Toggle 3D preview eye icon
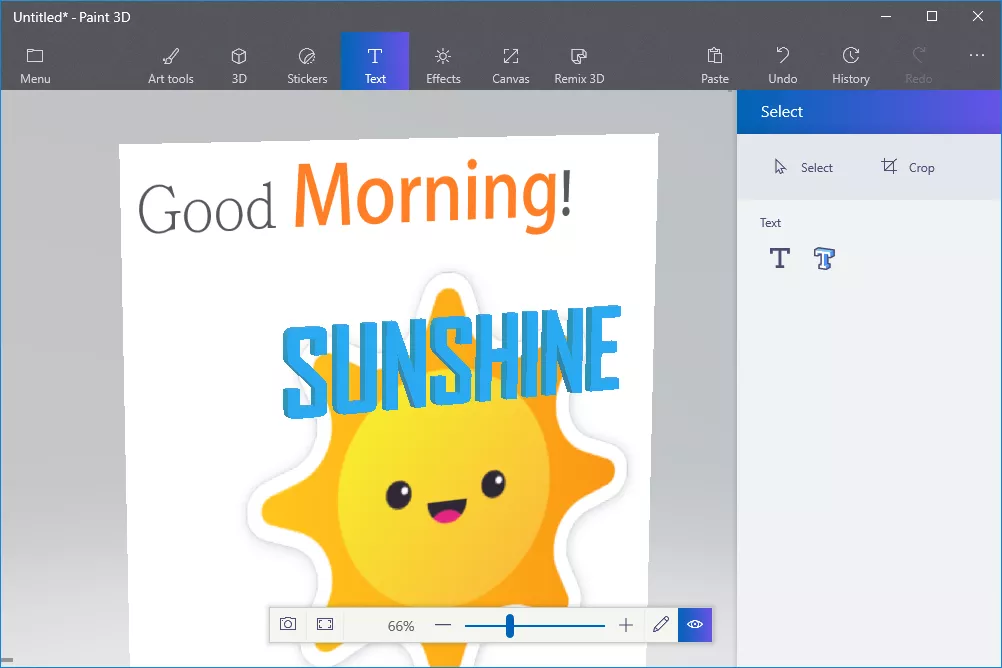This screenshot has height=668, width=1002. (695, 625)
